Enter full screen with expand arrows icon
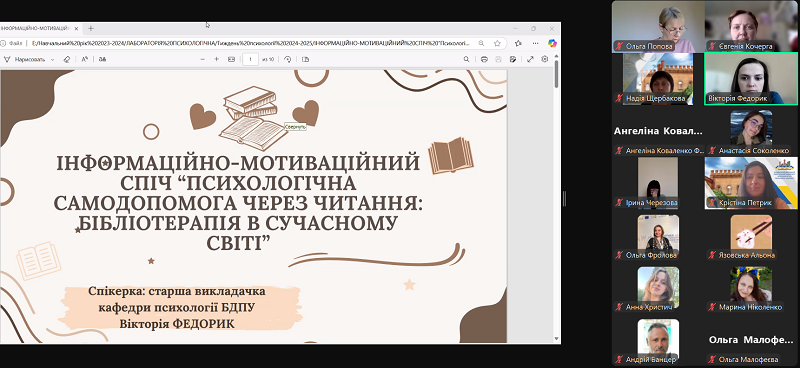 (x=530, y=59)
